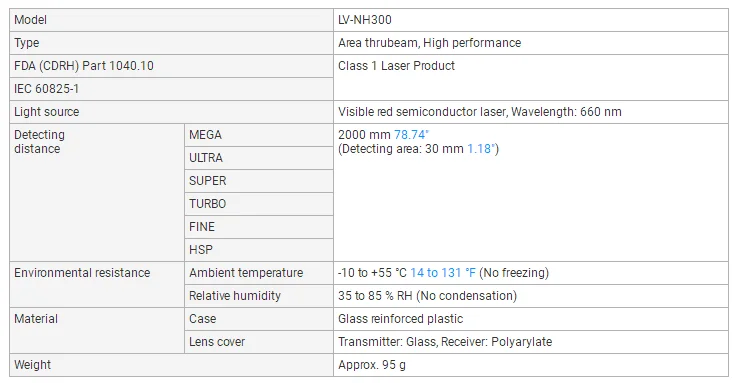Click the Class 1 Laser Product text
Image resolution: width=741 pixels, height=383 pixels.
click(x=396, y=66)
